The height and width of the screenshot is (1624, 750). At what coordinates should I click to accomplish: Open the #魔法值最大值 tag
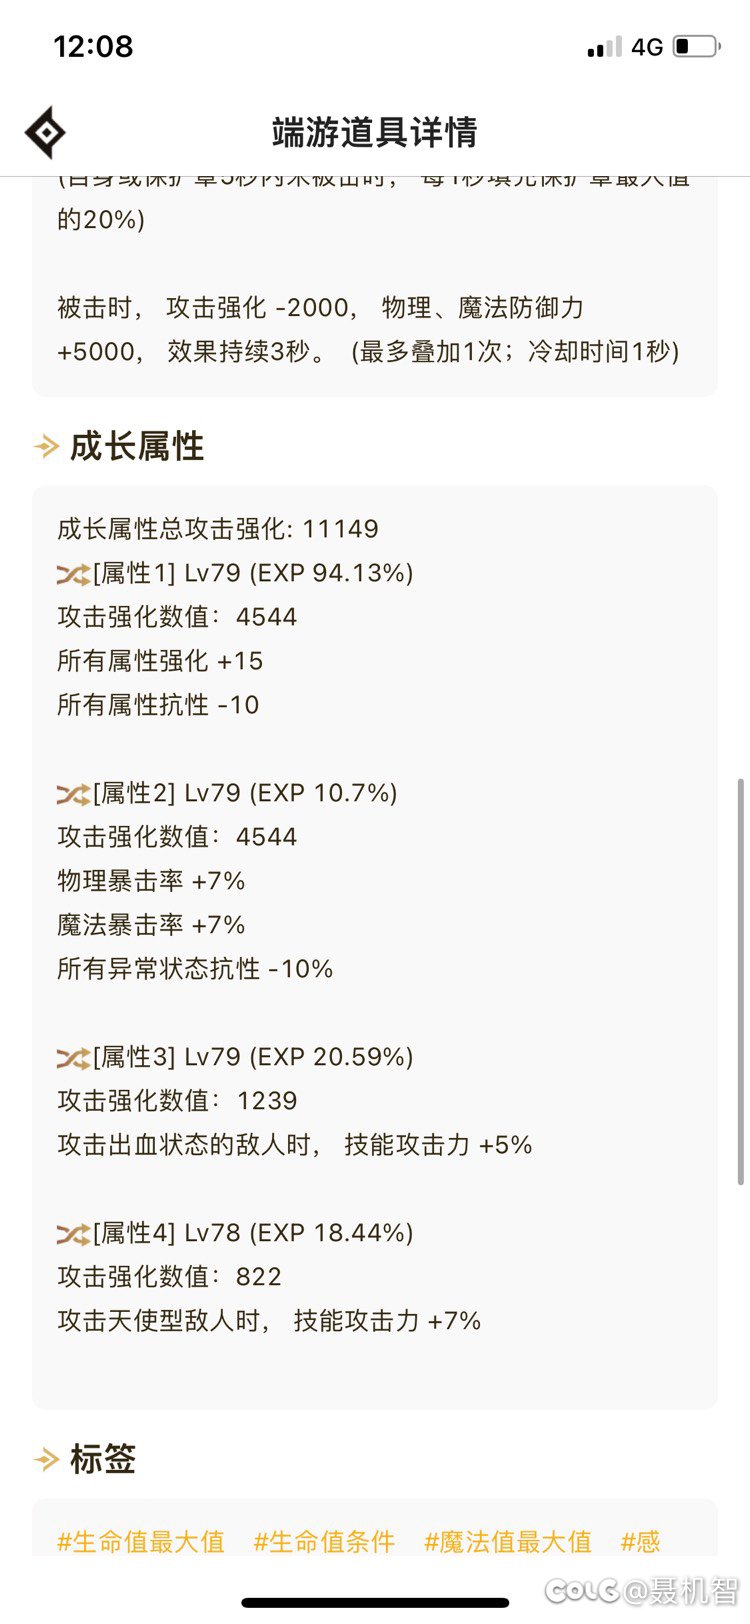(508, 1541)
